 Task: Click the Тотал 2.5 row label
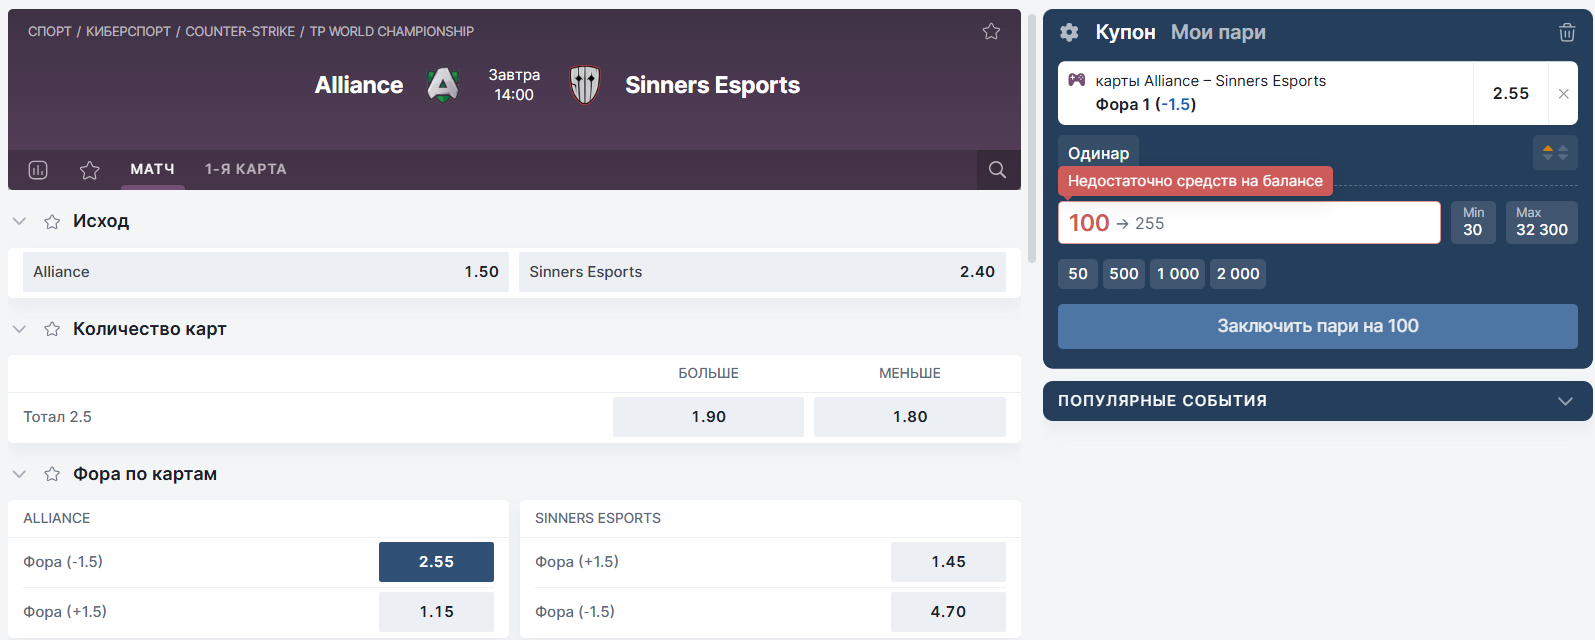coord(58,417)
